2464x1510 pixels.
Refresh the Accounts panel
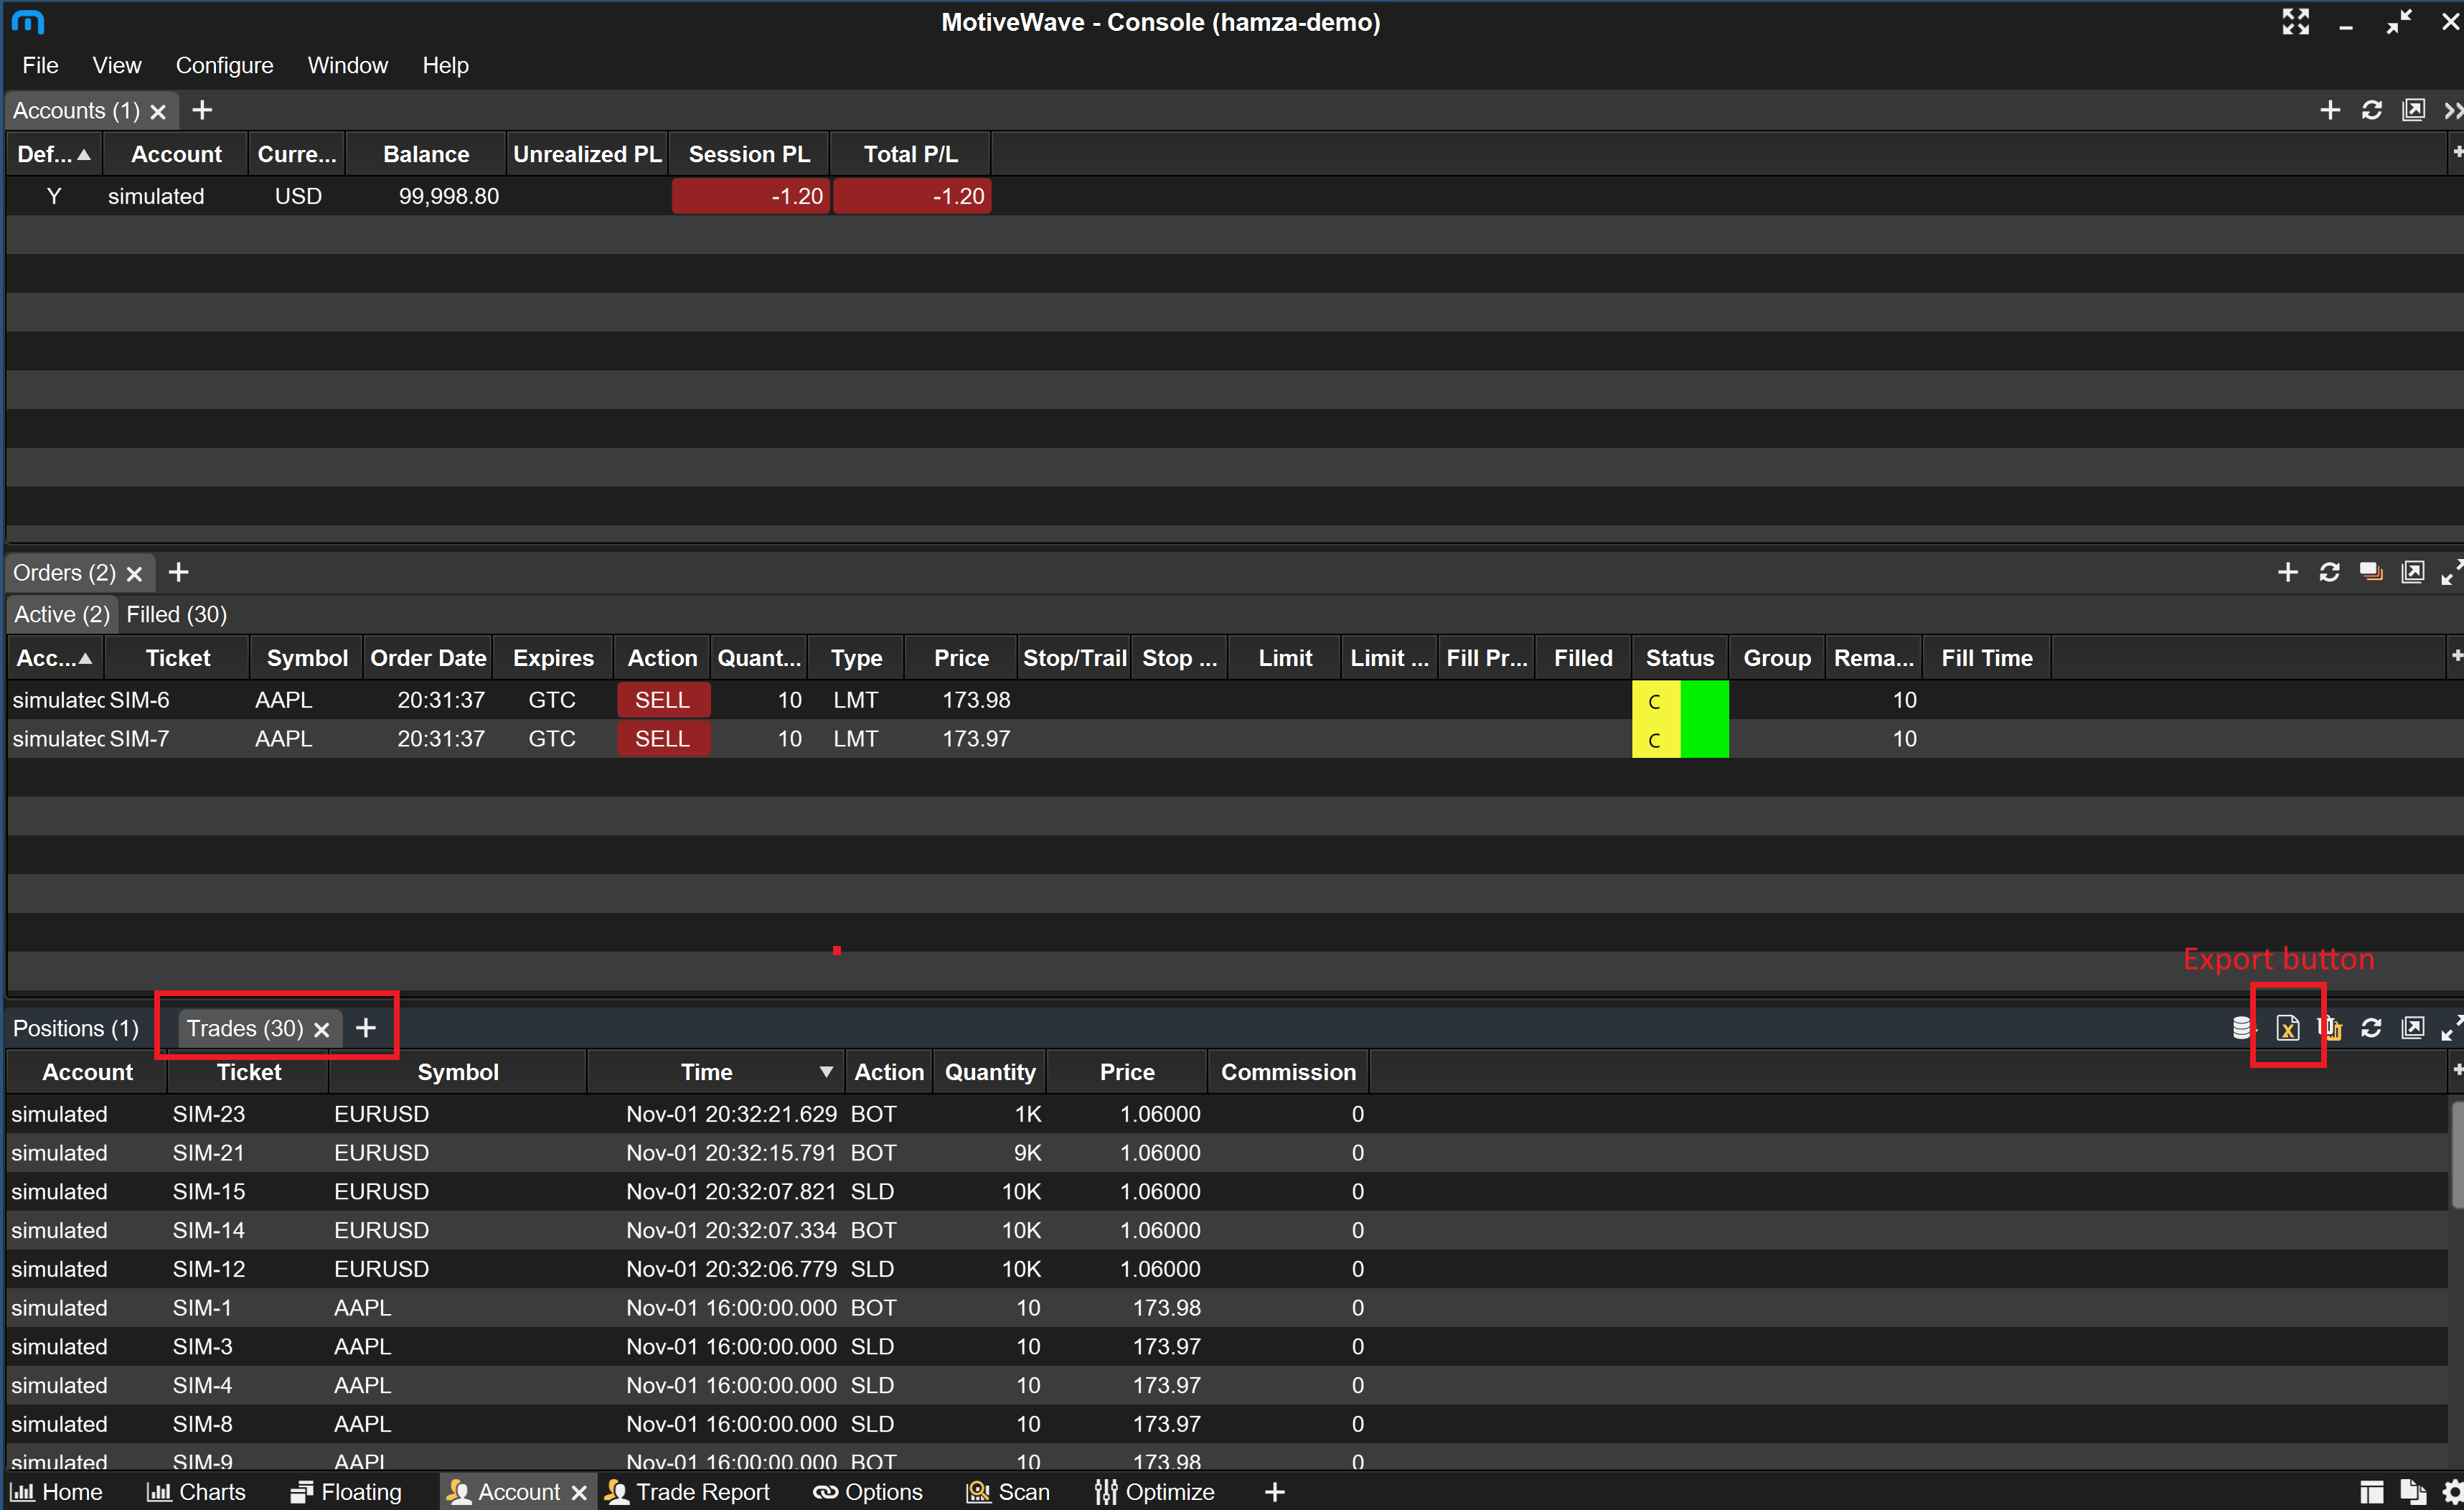2371,110
